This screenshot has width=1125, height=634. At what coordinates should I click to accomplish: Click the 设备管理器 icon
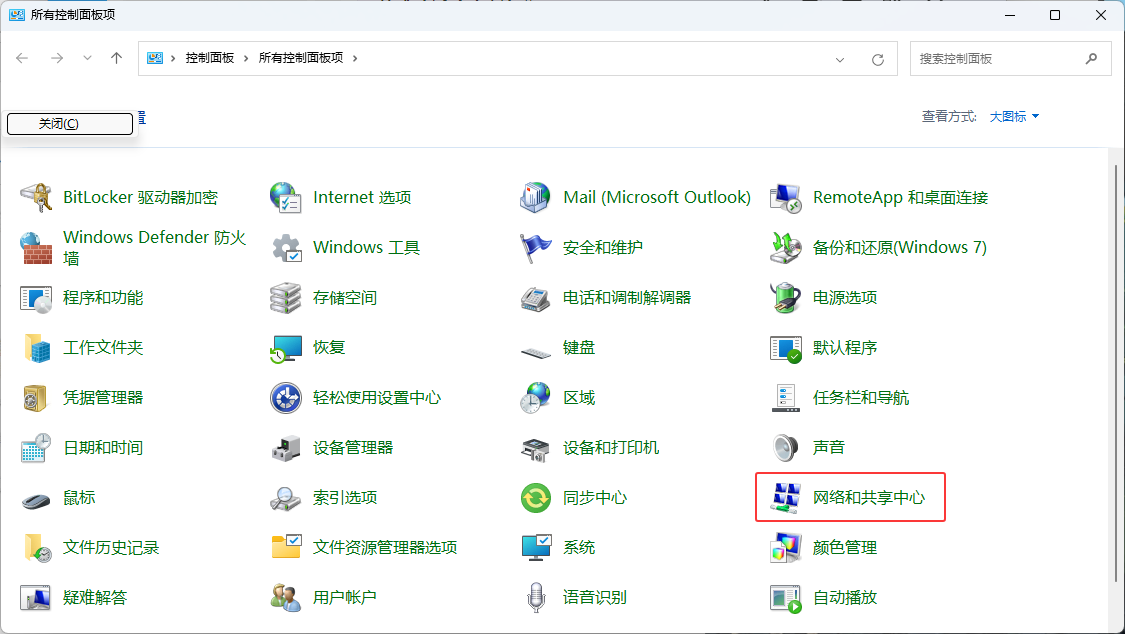[287, 448]
